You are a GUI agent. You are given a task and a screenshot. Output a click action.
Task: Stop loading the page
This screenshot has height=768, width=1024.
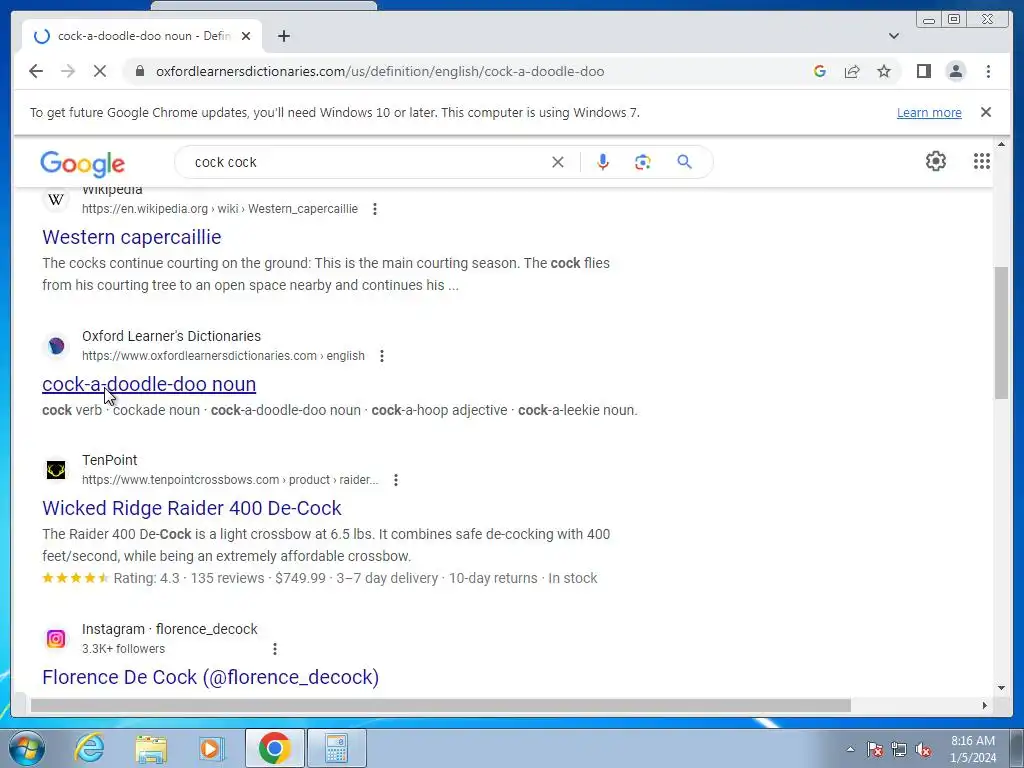[x=99, y=71]
